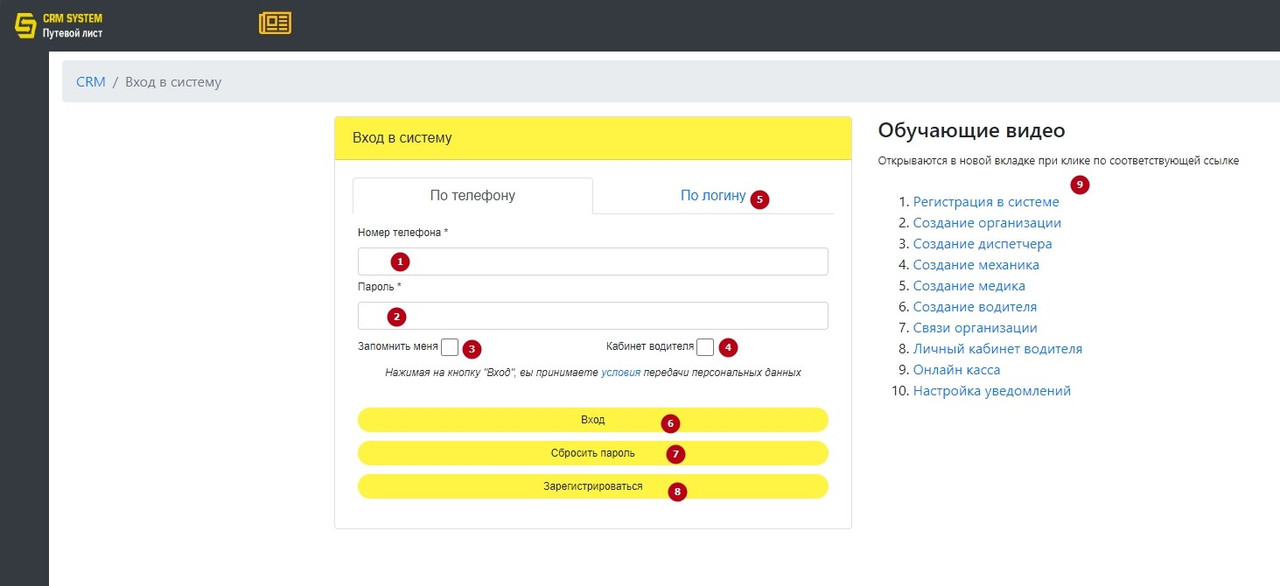The height and width of the screenshot is (586, 1280).
Task: Click the "Вход" button
Action: click(593, 420)
